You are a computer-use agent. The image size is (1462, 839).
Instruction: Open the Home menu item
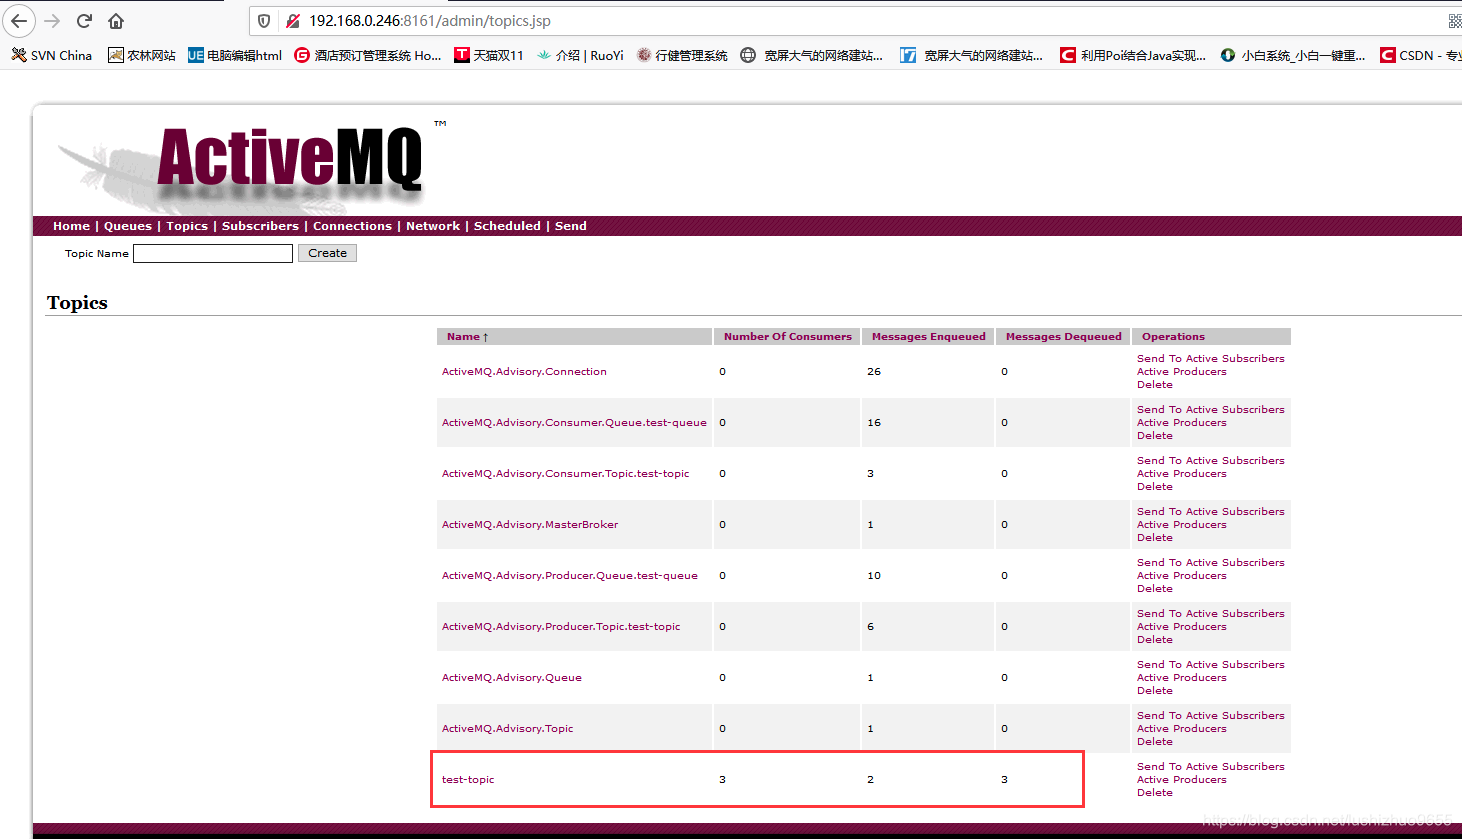pos(71,226)
